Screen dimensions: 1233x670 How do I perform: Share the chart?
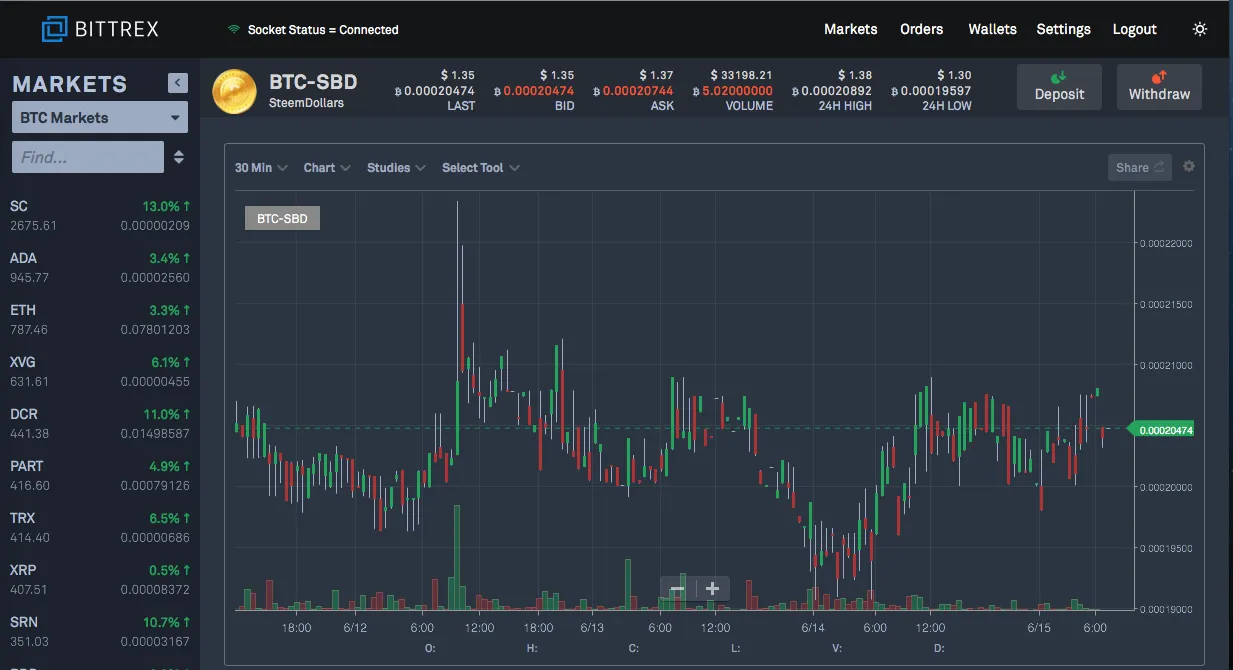point(1139,167)
